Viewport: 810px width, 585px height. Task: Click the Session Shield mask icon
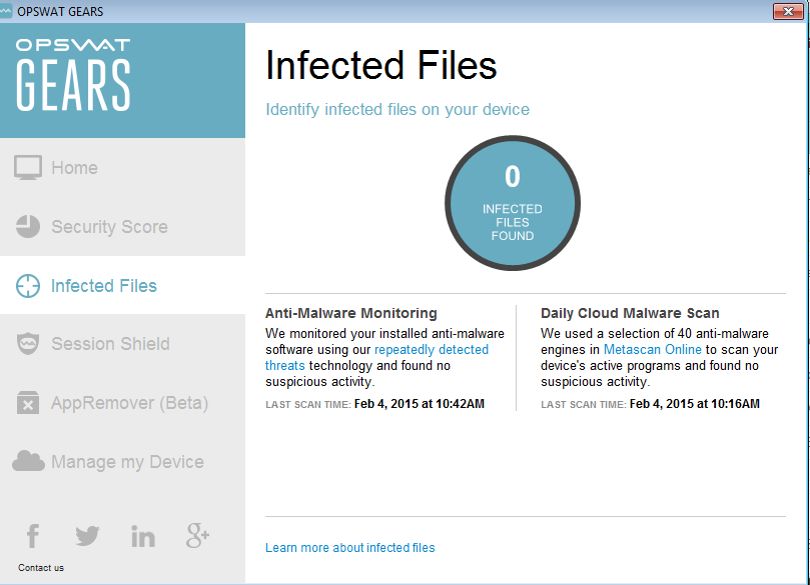(28, 344)
